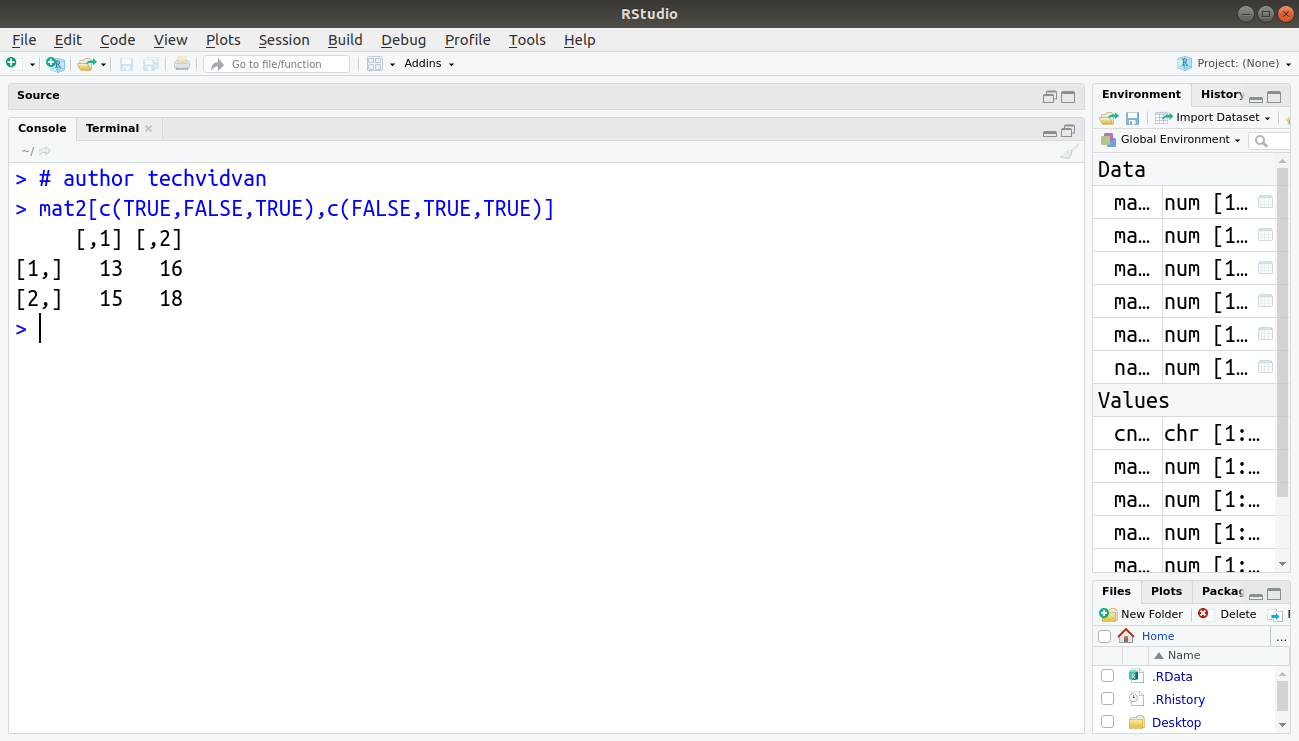Switch to the Terminal tab

coord(110,128)
